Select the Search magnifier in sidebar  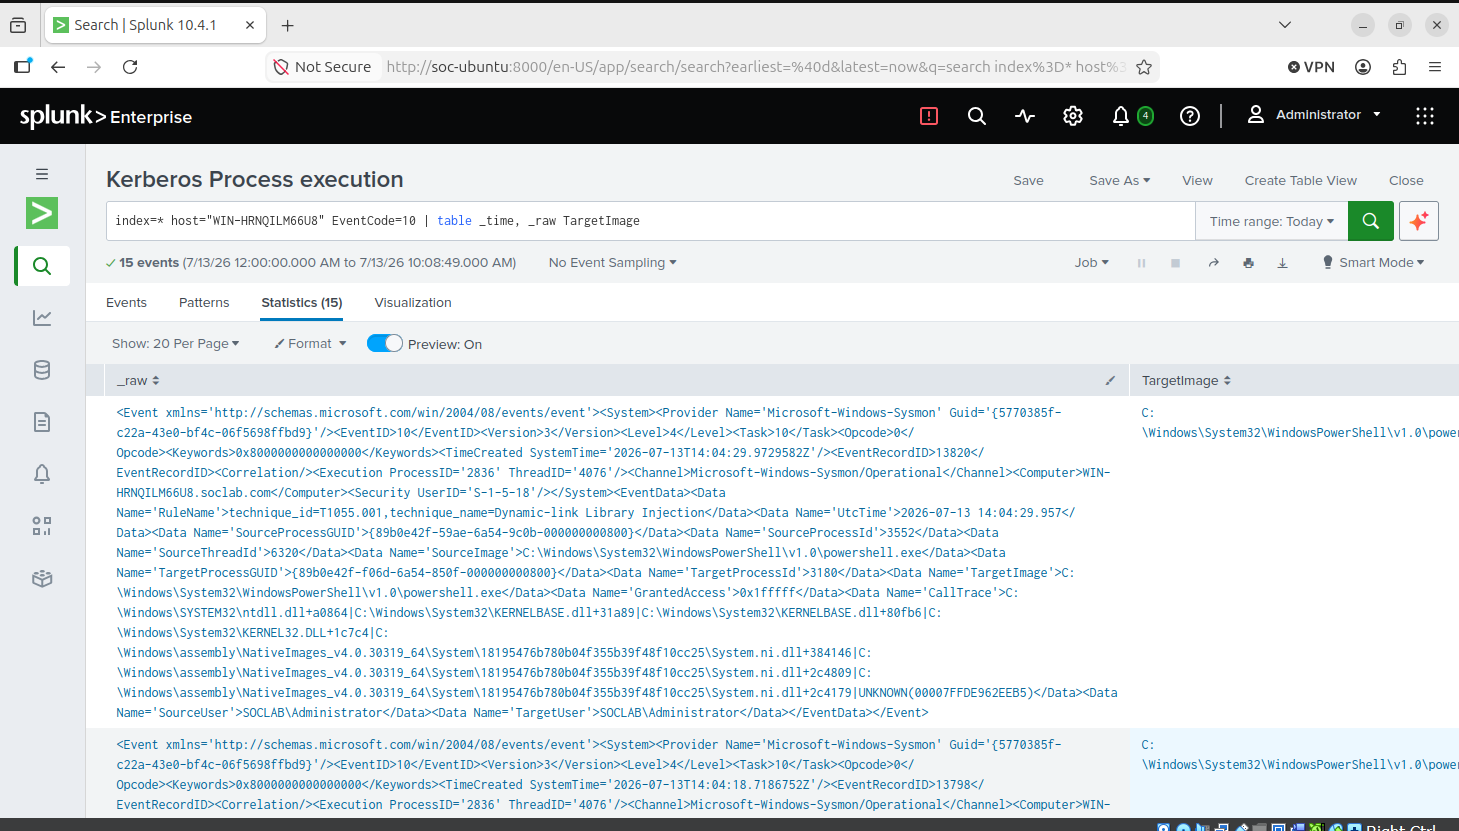pyautogui.click(x=42, y=266)
